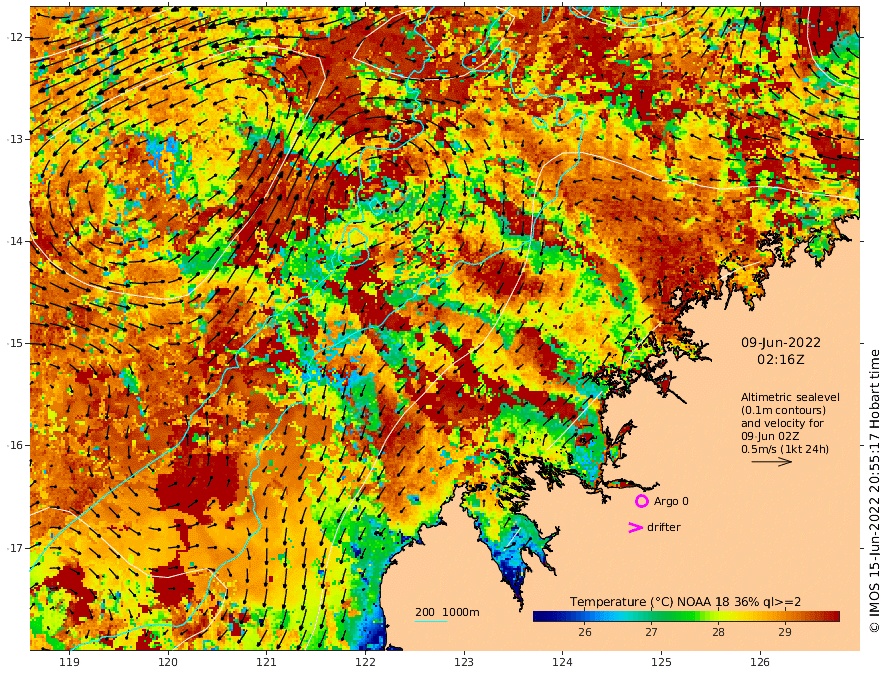
Task: Click the '0.5m/s (1kt 24h)' label
Action: click(785, 449)
